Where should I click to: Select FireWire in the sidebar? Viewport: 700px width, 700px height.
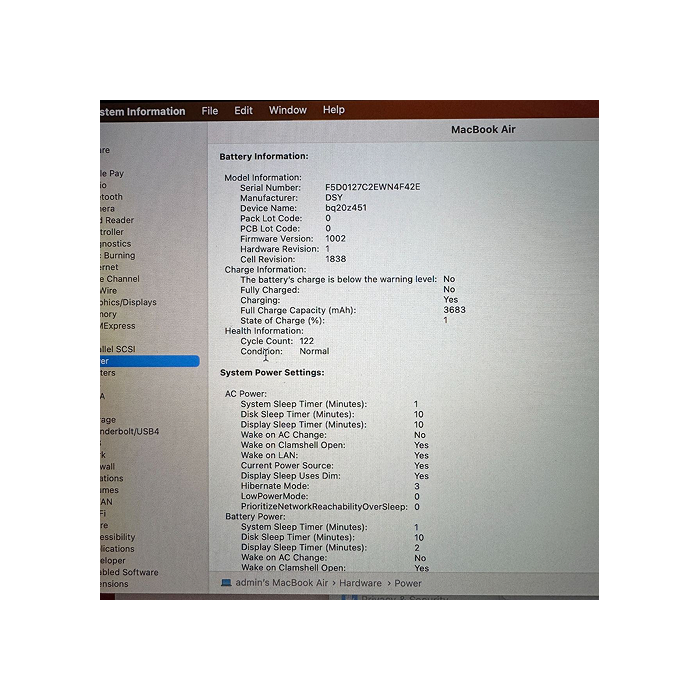click(x=108, y=291)
